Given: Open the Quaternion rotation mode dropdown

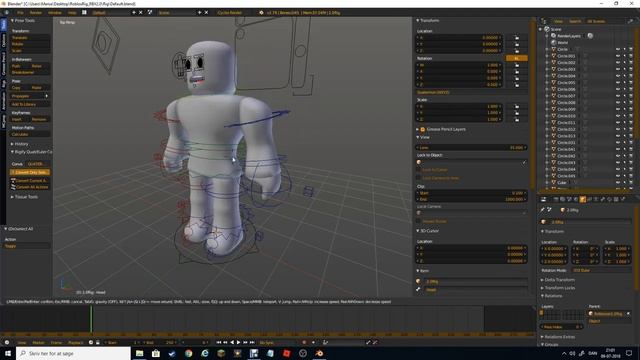Looking at the screenshot, I should point(472,92).
